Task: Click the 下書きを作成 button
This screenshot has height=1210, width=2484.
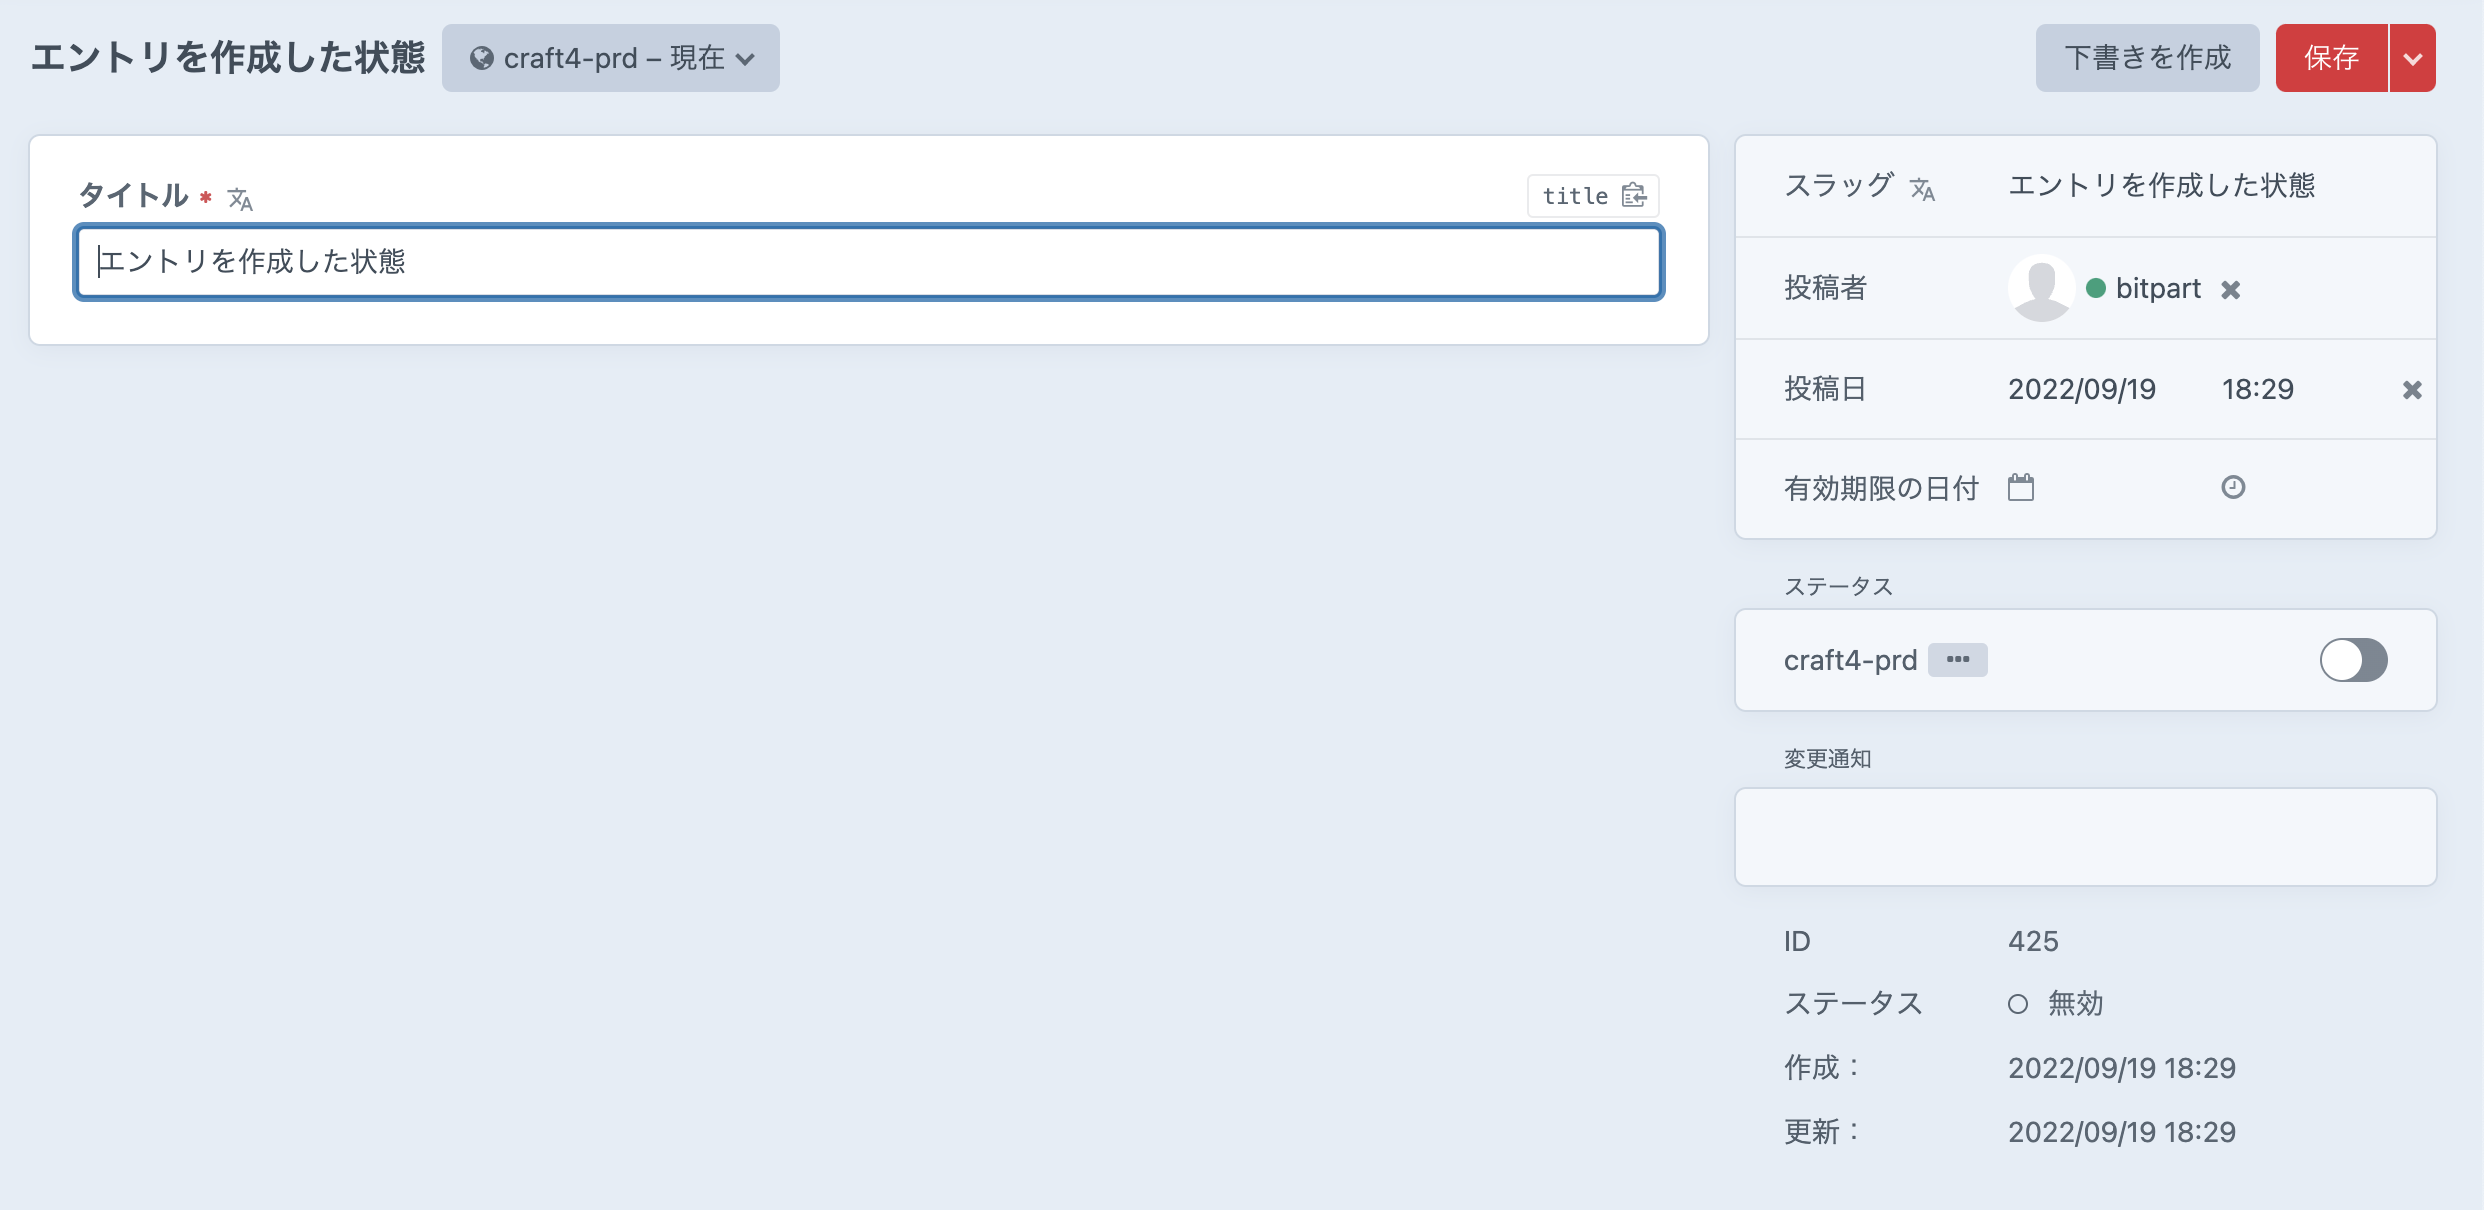Action: coord(2146,58)
